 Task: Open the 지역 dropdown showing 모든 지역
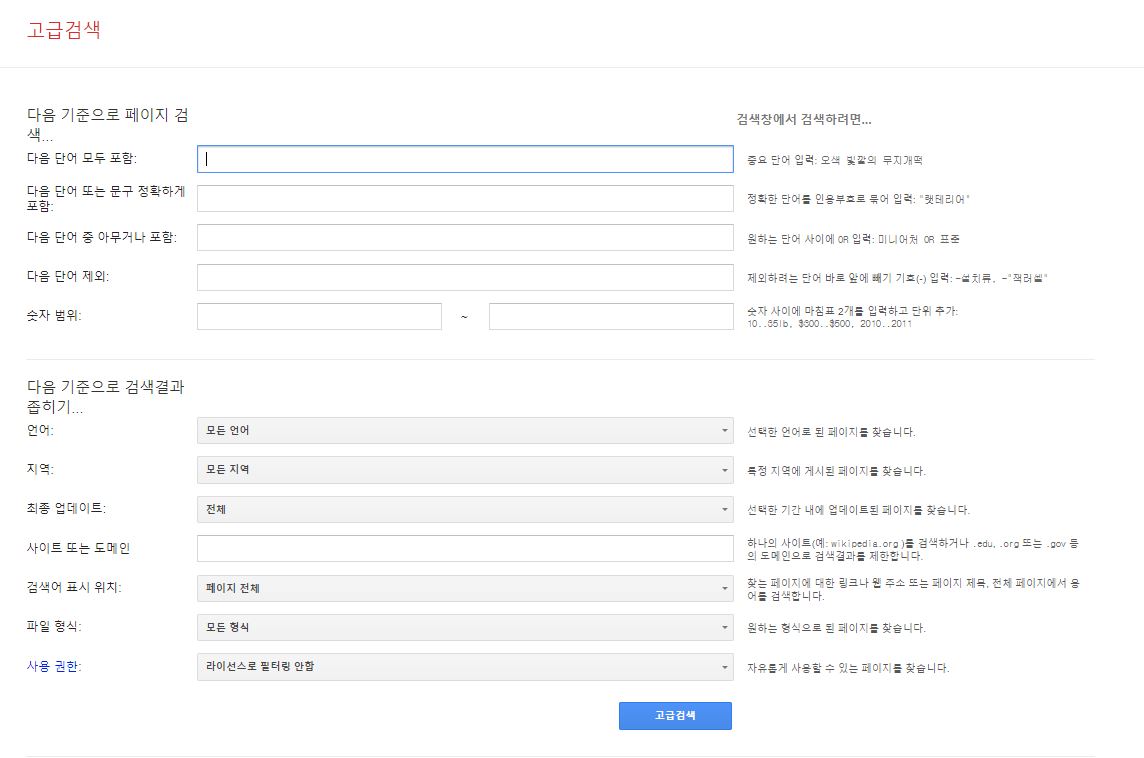click(x=465, y=469)
